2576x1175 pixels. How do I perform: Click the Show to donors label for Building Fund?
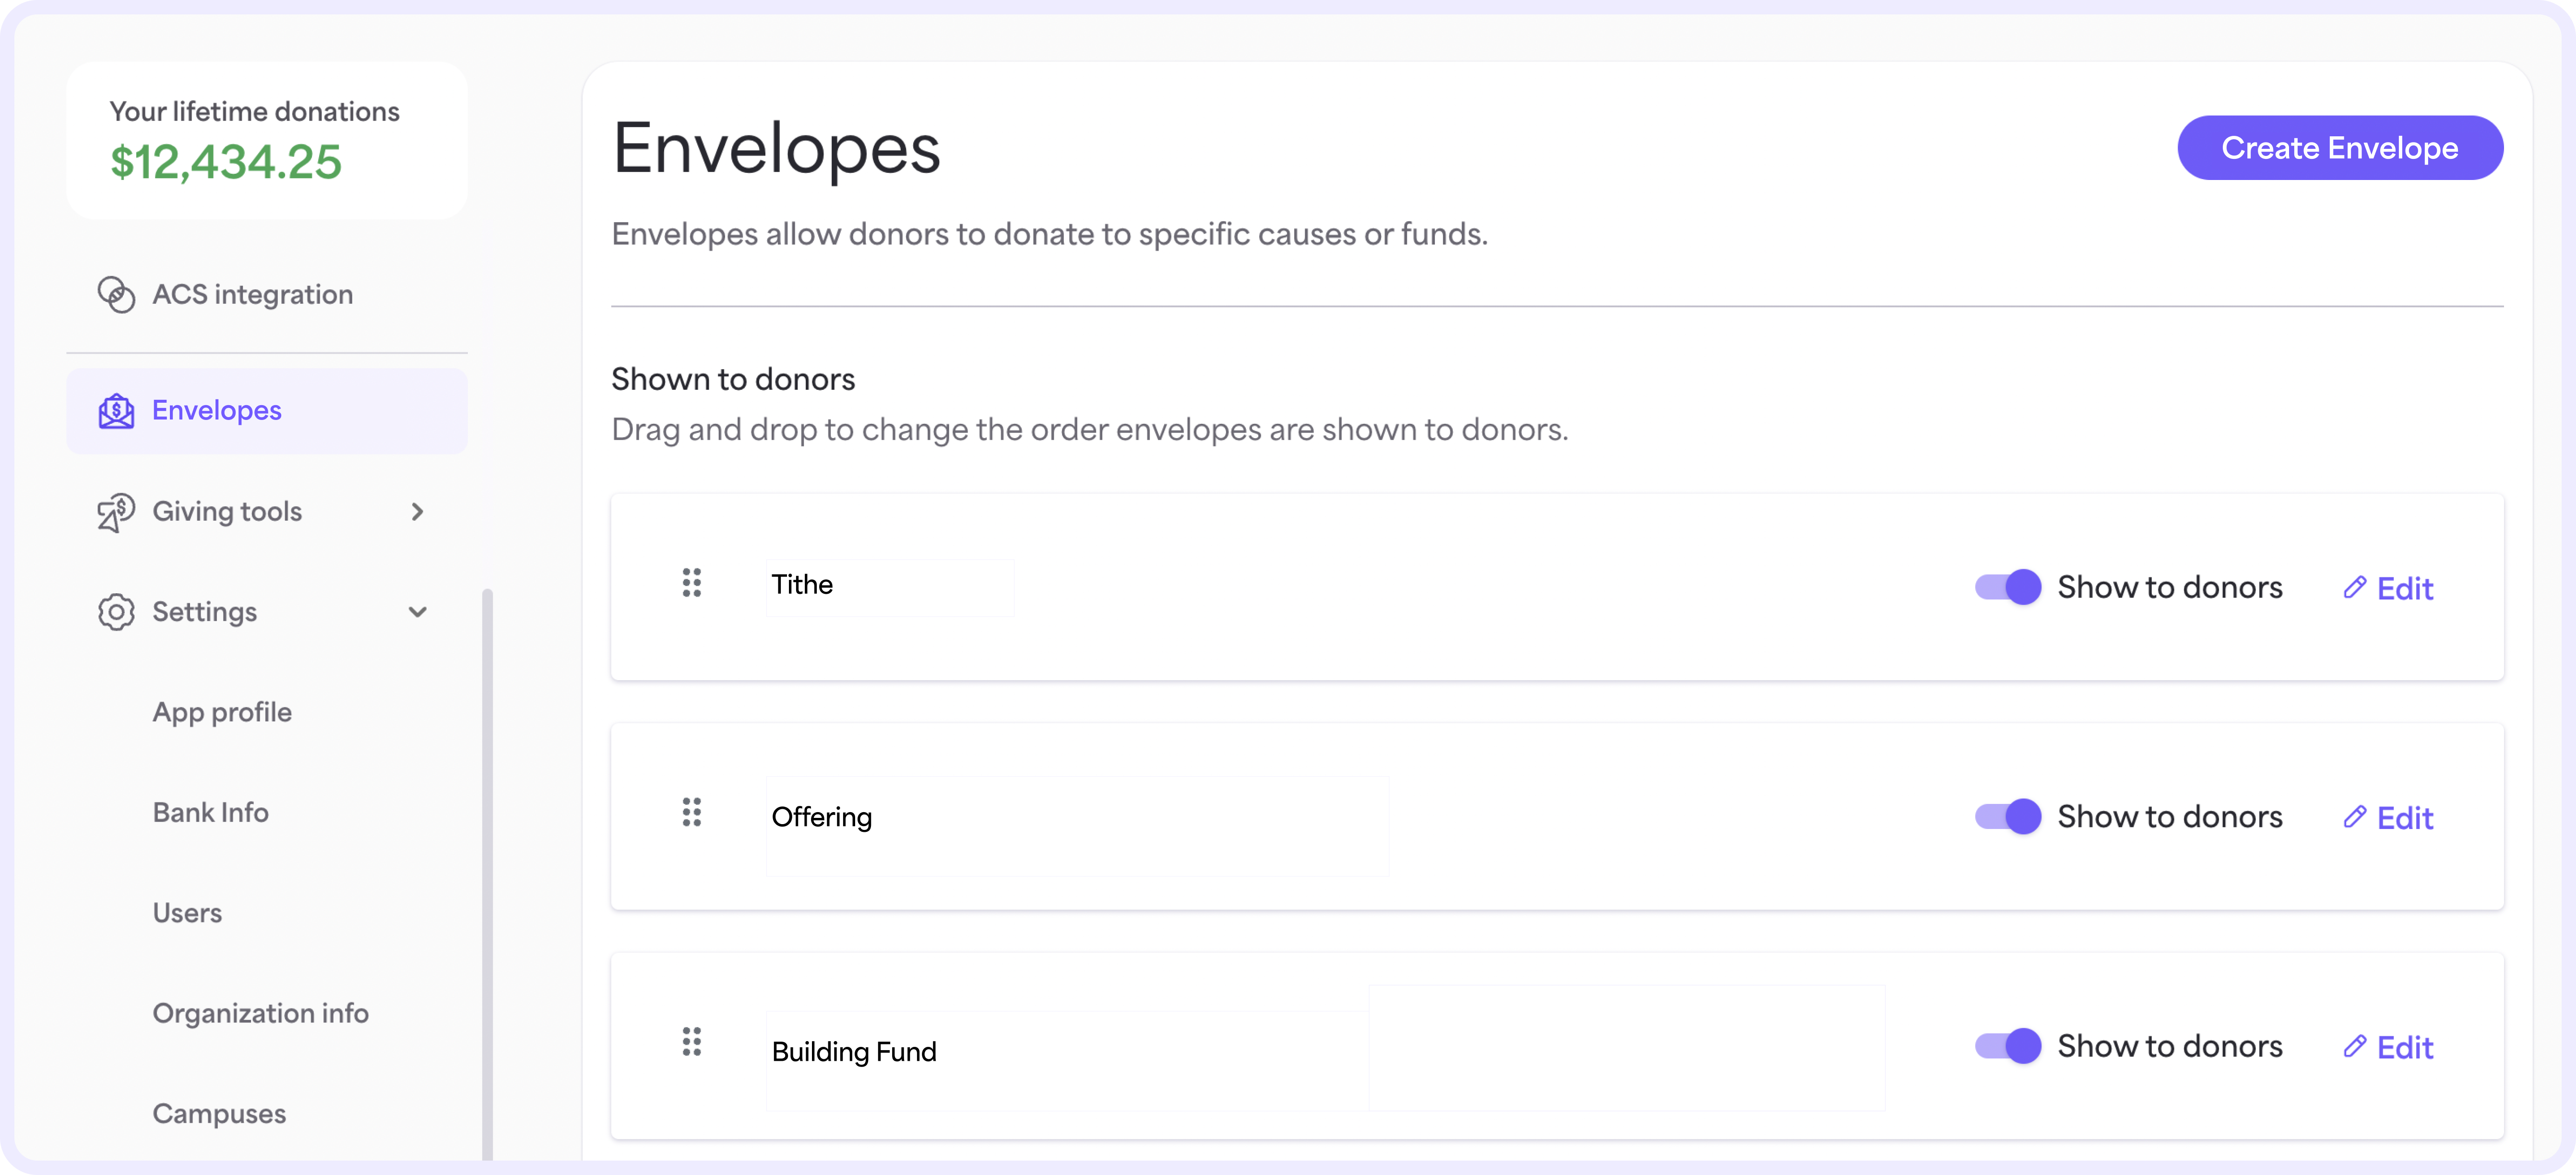(2170, 1046)
